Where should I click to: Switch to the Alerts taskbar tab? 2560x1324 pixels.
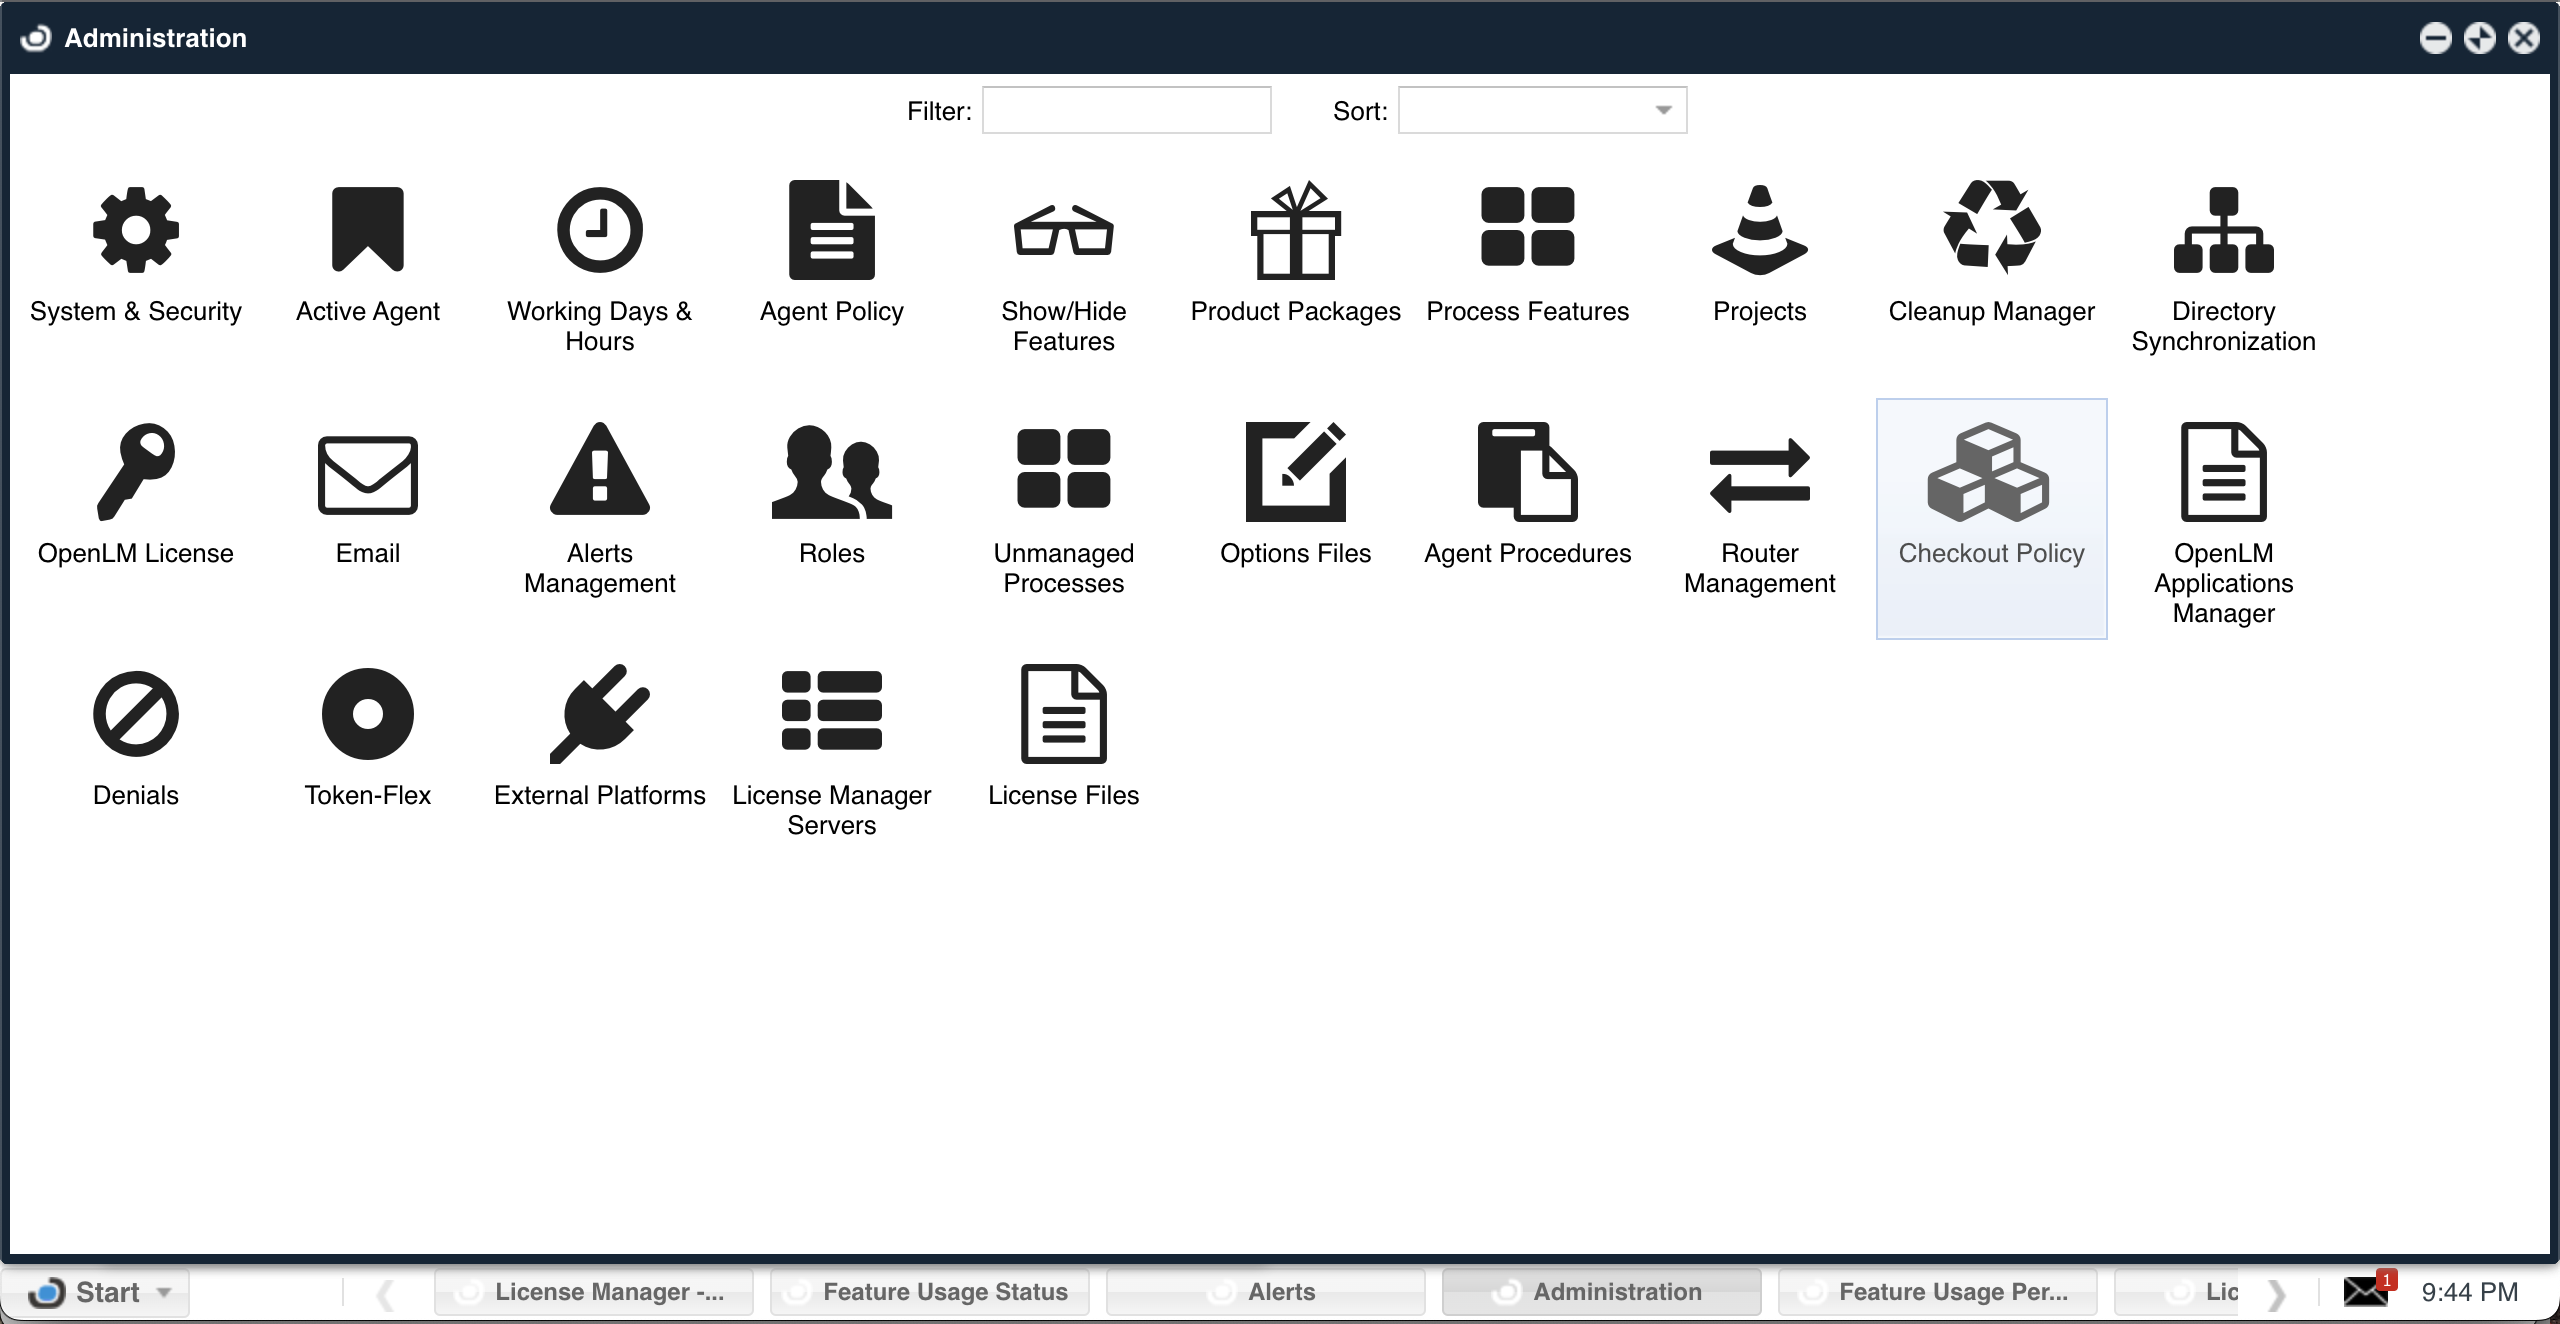[1265, 1292]
